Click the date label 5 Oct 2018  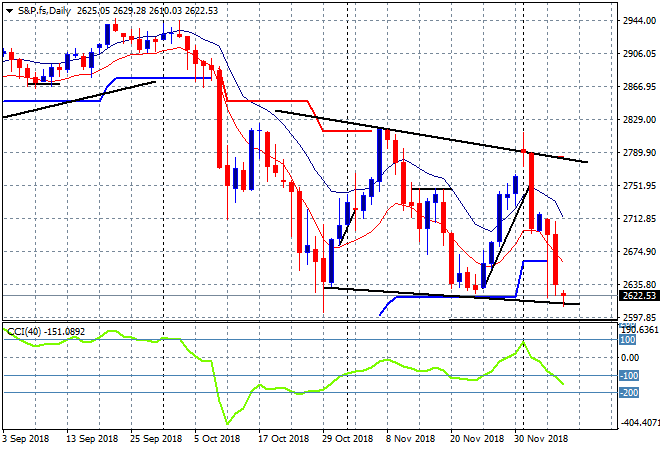(x=217, y=439)
